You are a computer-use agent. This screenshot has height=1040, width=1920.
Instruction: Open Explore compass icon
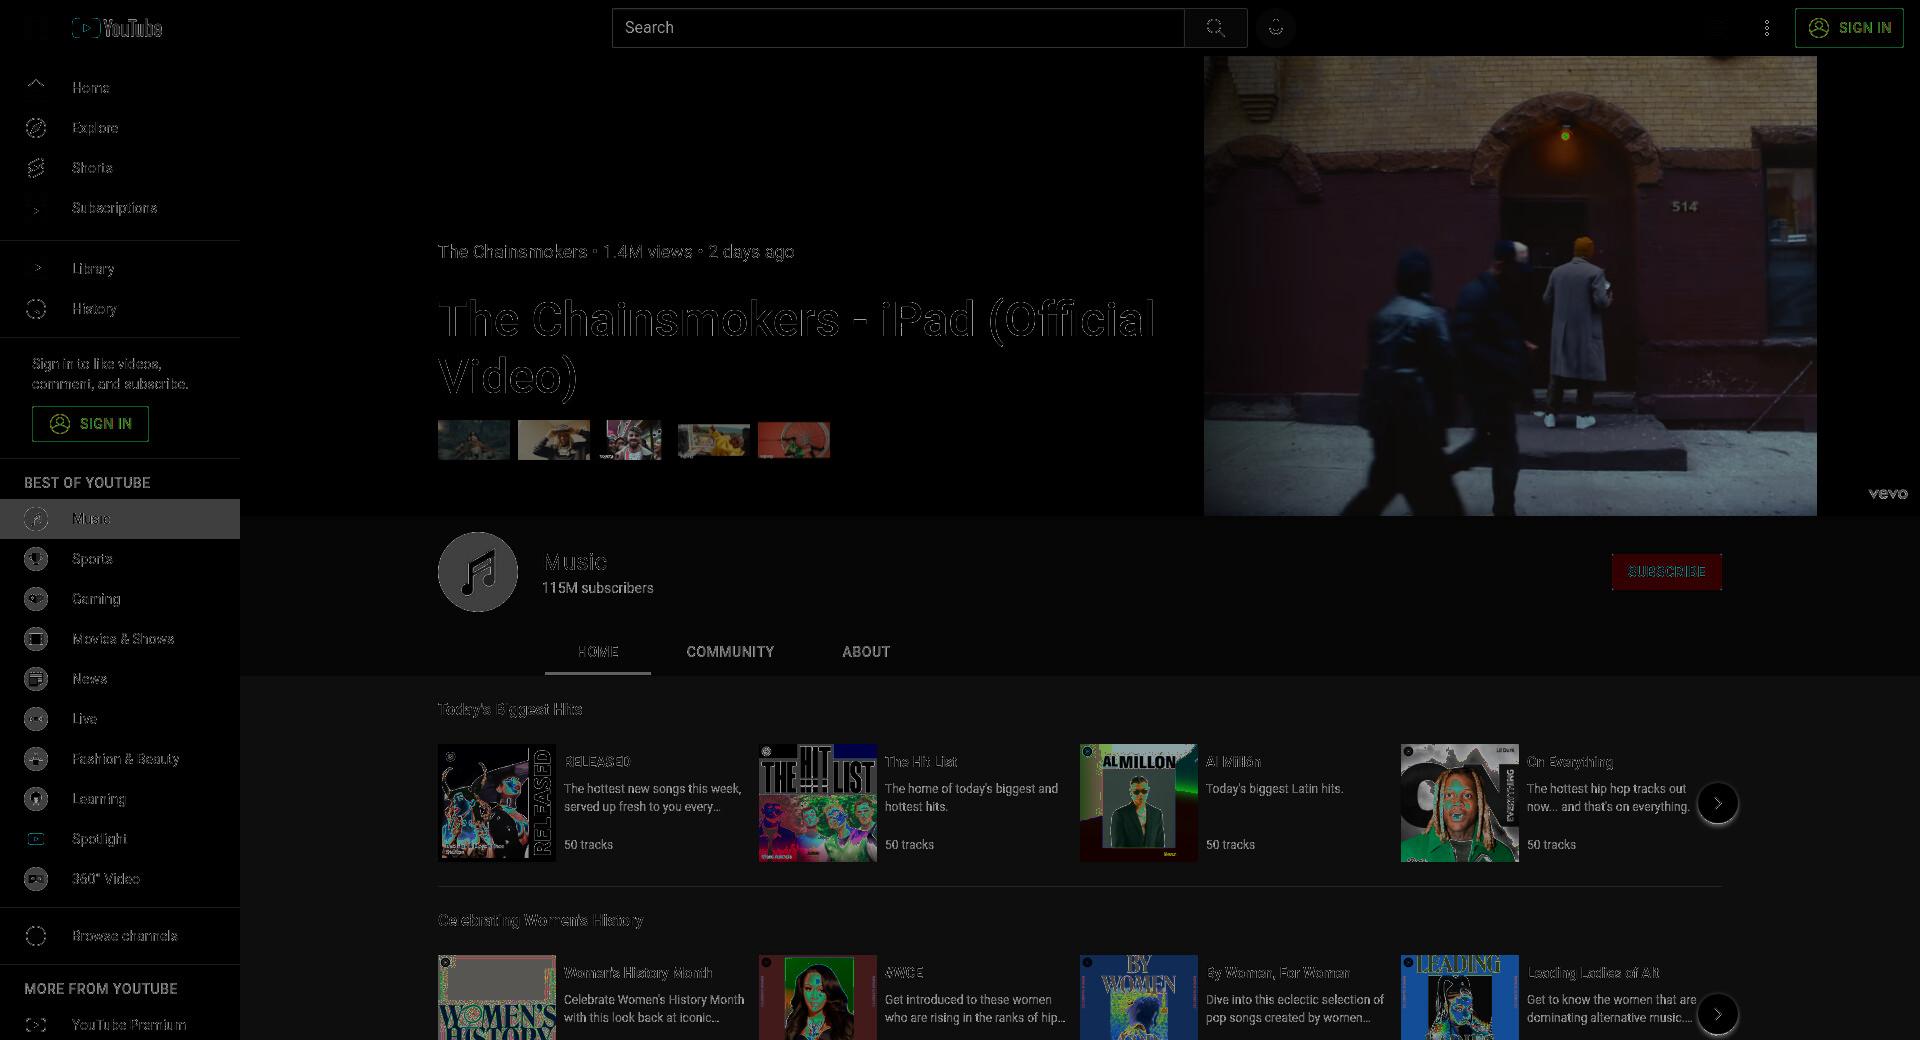pos(36,128)
